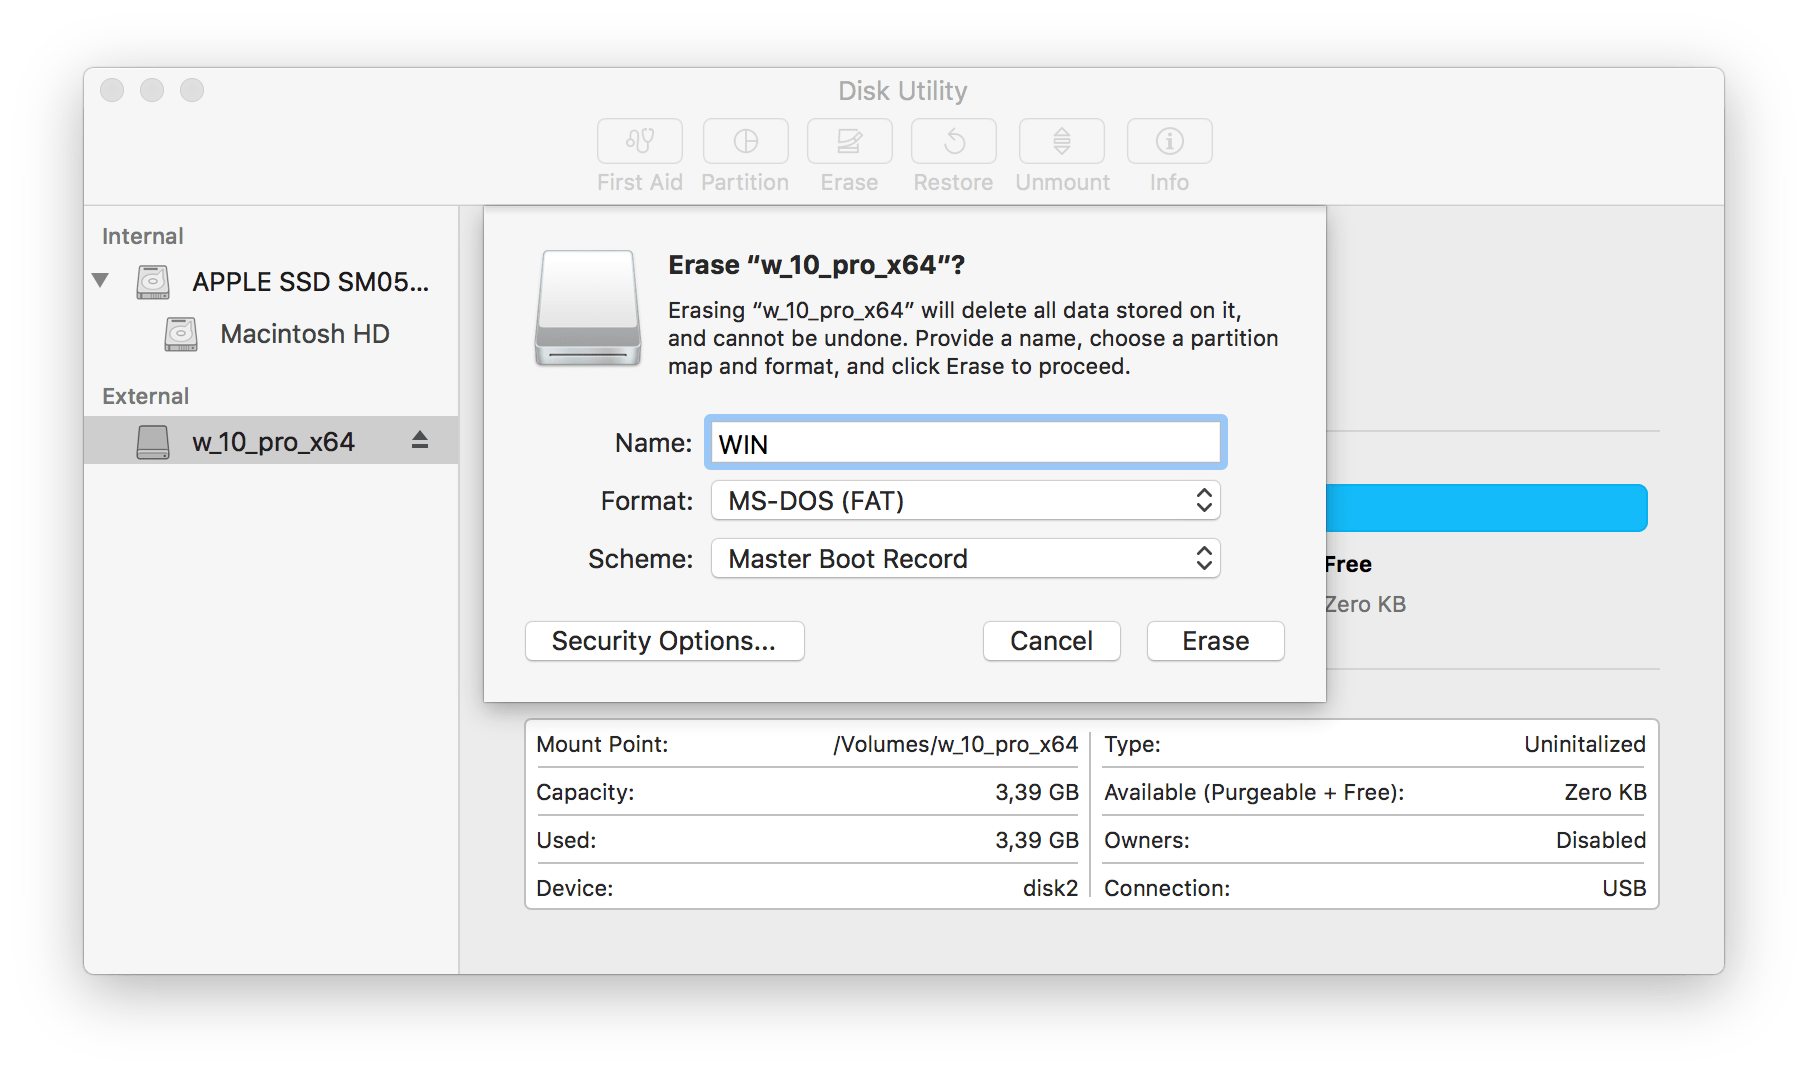Eject the w_10_pro_x64 external disk
Viewport: 1808px width, 1074px height.
coord(419,439)
